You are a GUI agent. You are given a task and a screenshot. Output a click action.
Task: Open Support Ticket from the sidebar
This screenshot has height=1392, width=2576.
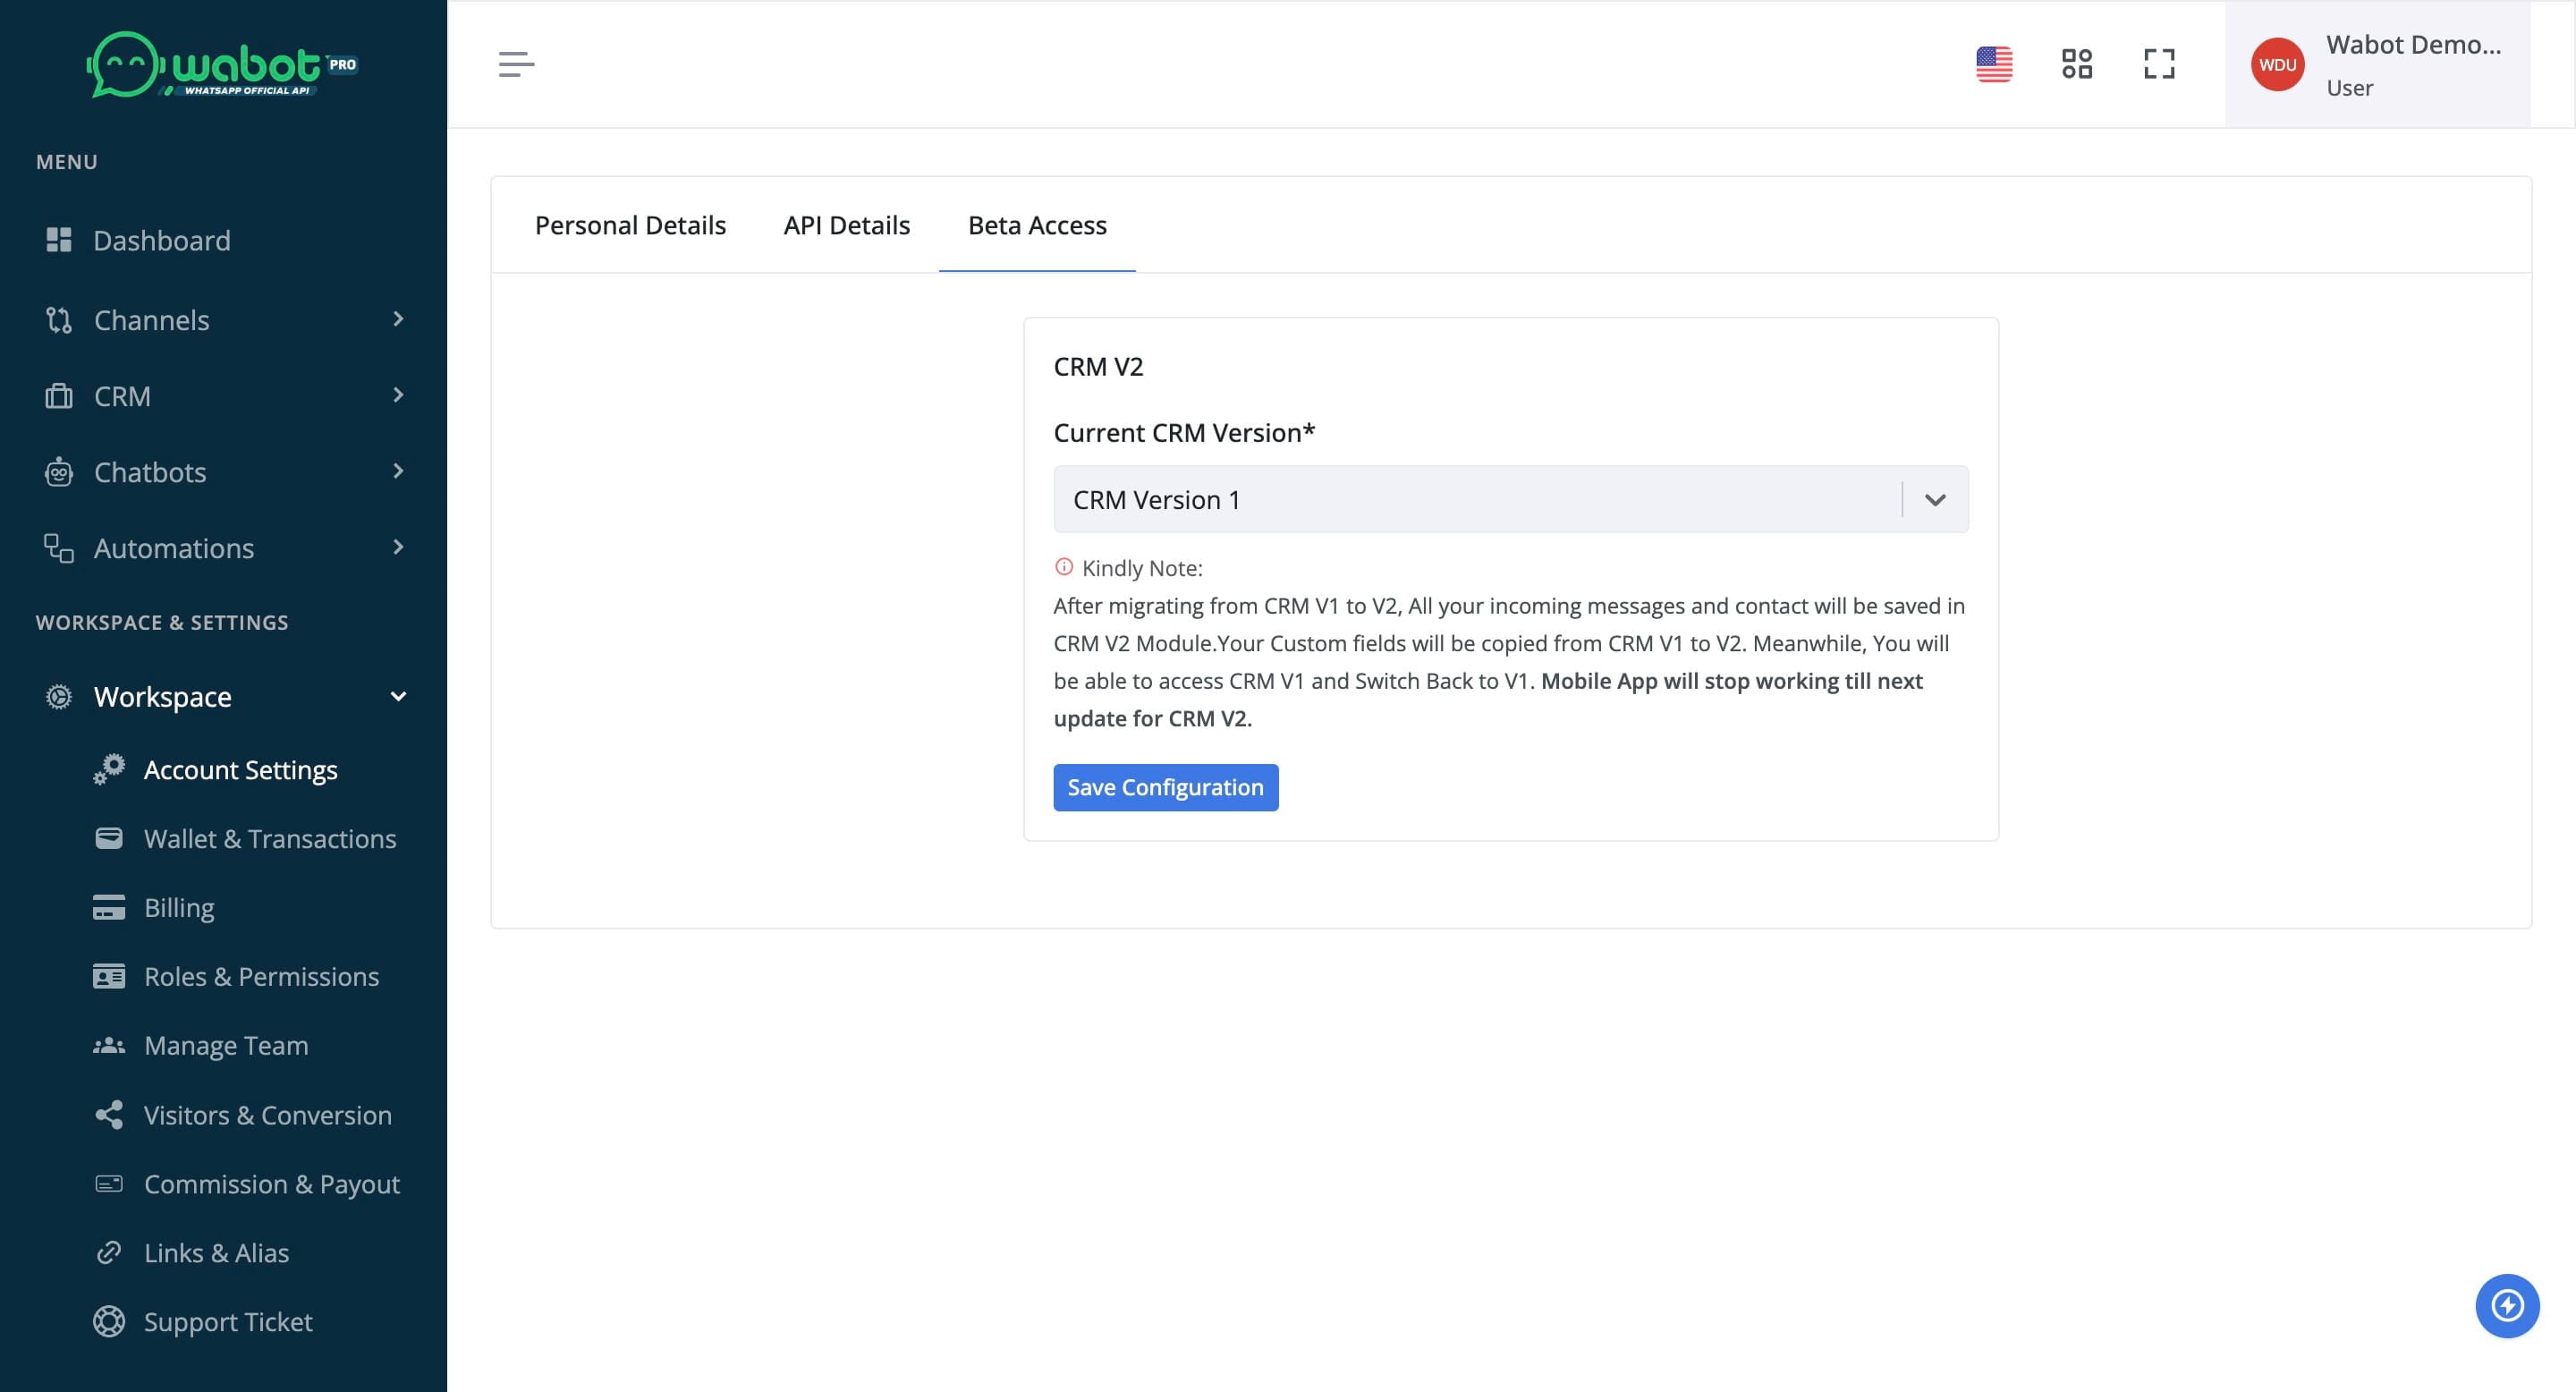point(227,1321)
